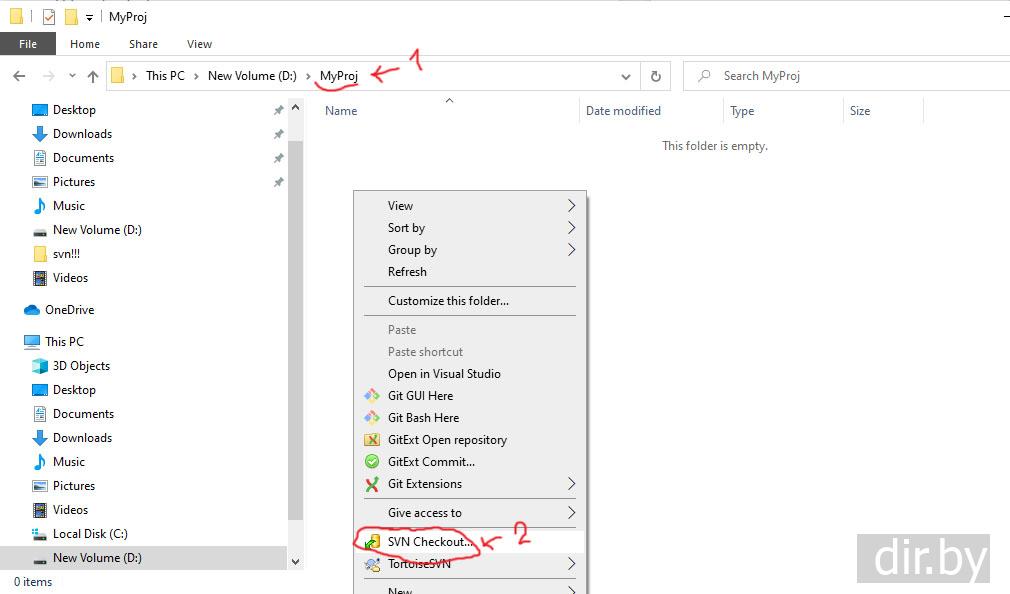Choose Customize this folder from menu
The width and height of the screenshot is (1010, 594).
(448, 301)
